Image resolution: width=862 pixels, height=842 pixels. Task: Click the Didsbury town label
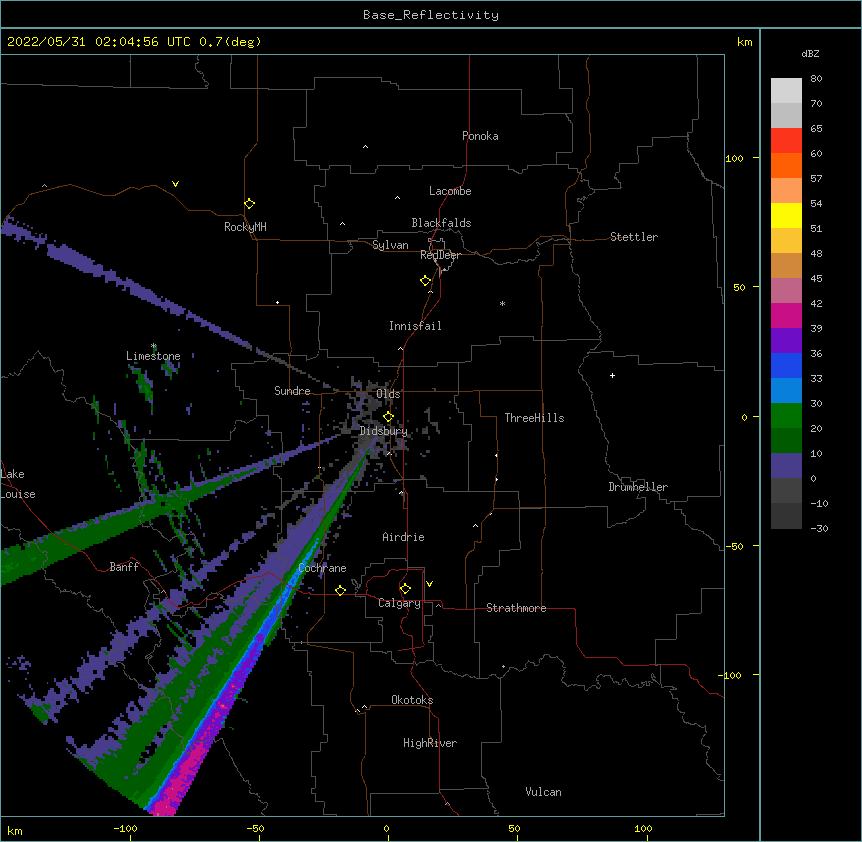384,431
